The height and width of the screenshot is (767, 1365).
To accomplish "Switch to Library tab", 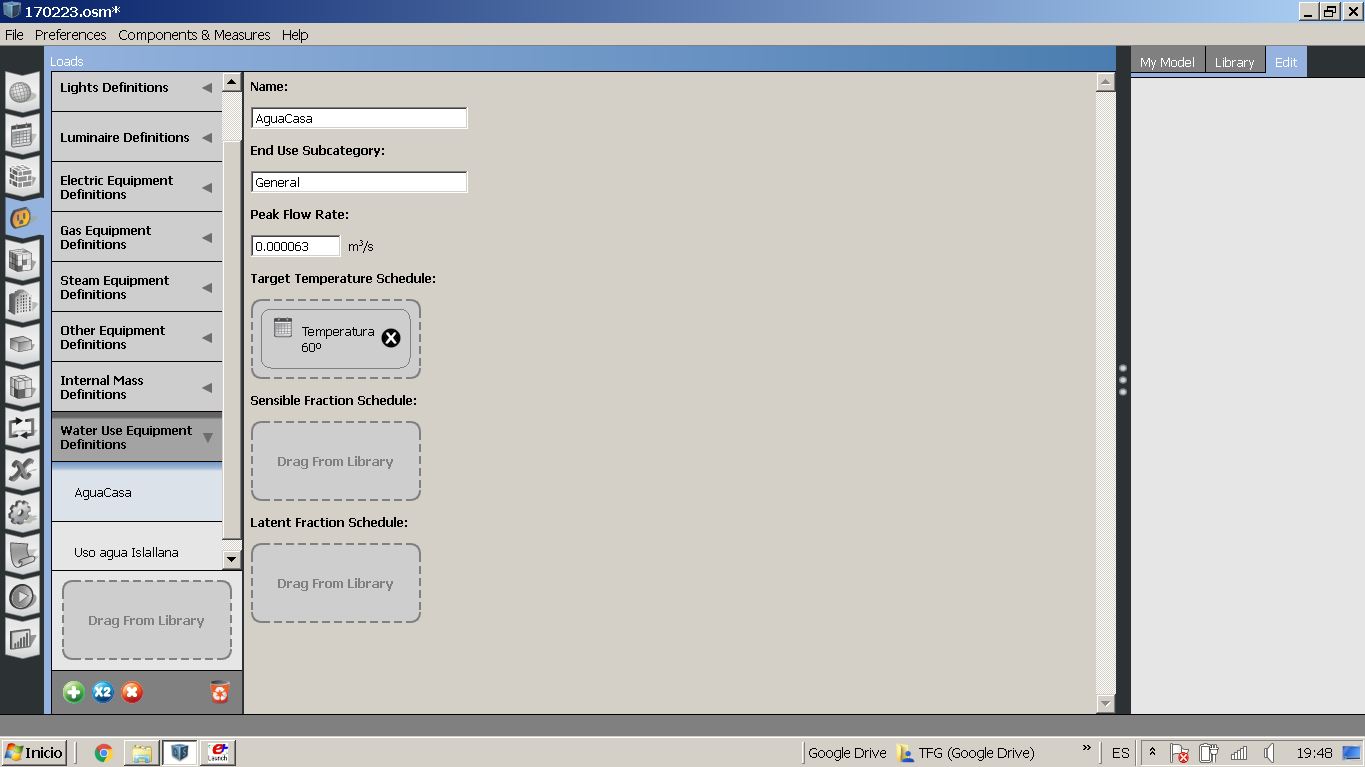I will (1234, 62).
